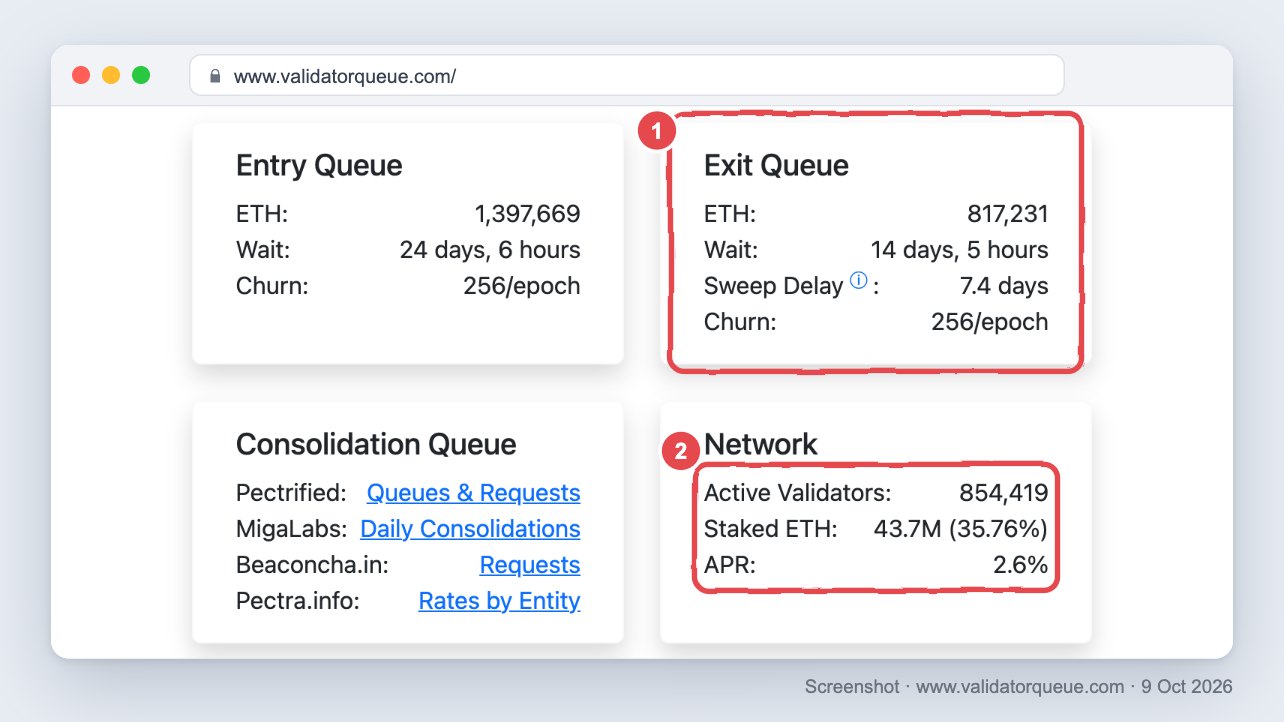Click the Exit Queue heading
The width and height of the screenshot is (1284, 722).
[x=776, y=165]
